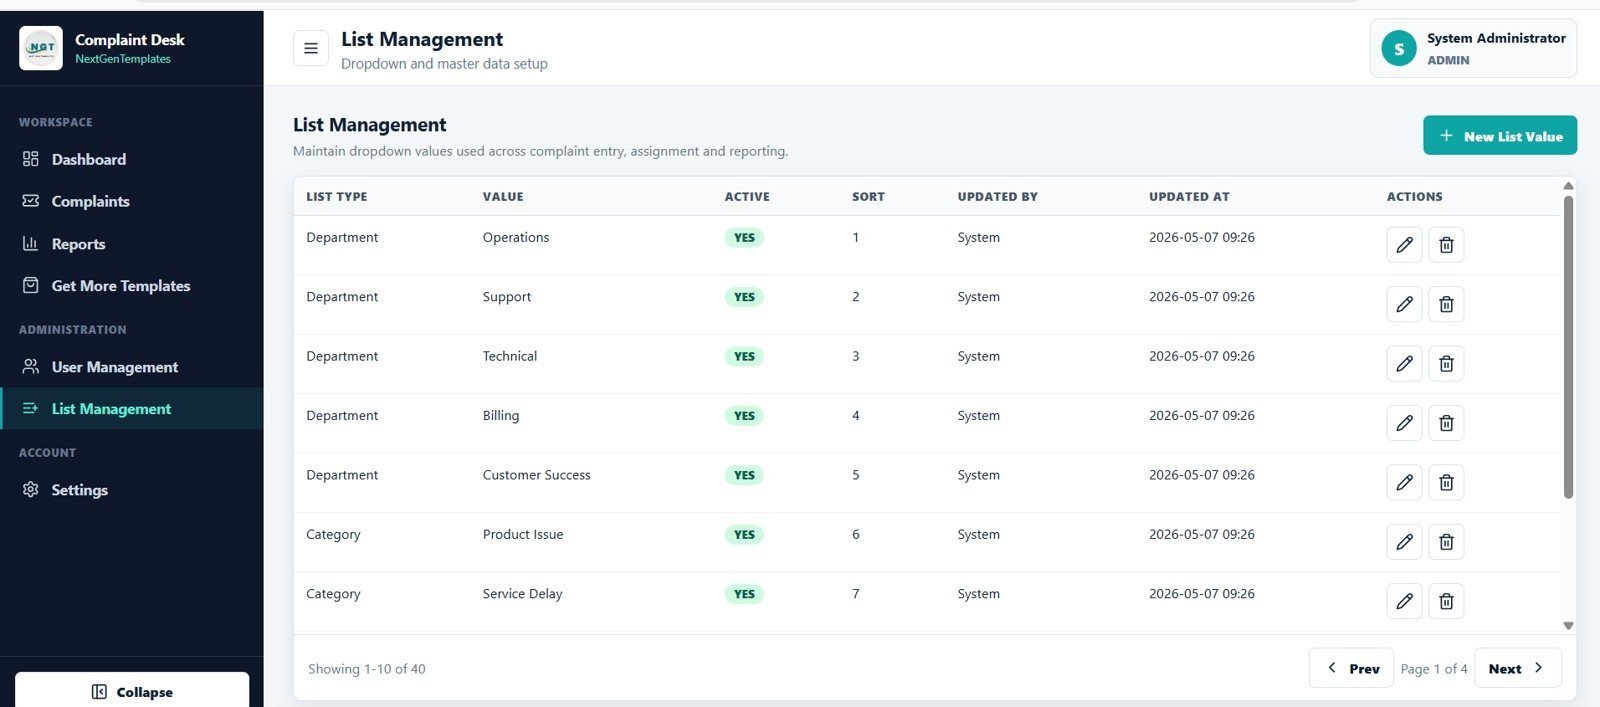Click the table scrollbar up arrow
The image size is (1600, 707).
click(x=1568, y=186)
